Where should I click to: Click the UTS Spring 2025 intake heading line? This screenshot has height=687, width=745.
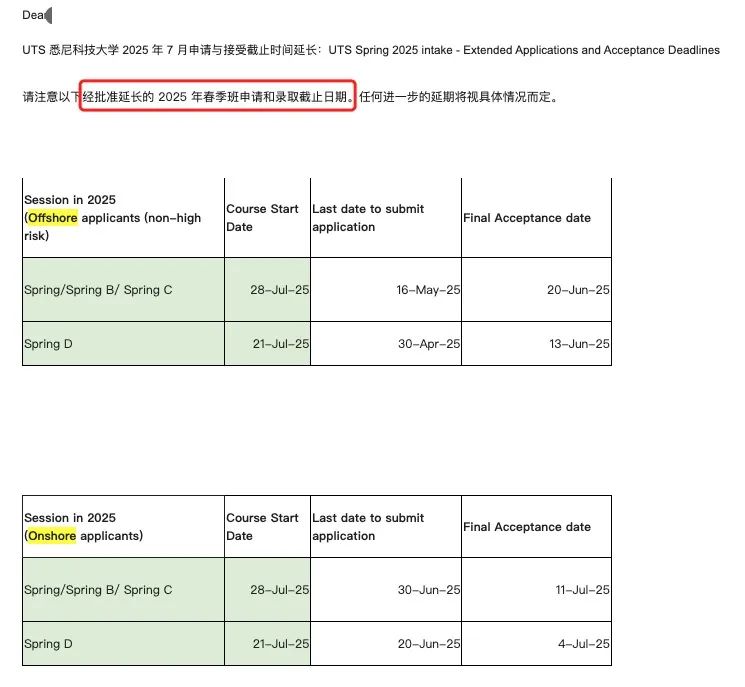click(371, 50)
